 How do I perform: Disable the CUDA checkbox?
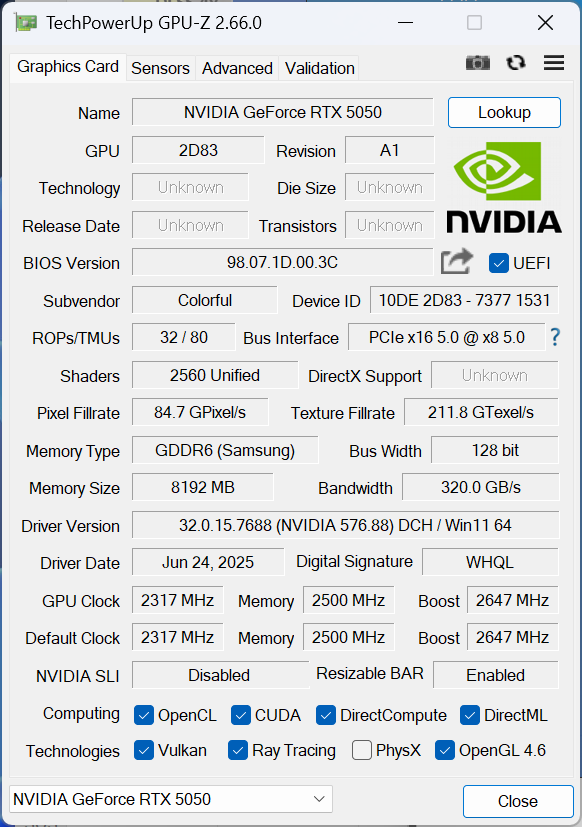pyautogui.click(x=240, y=715)
